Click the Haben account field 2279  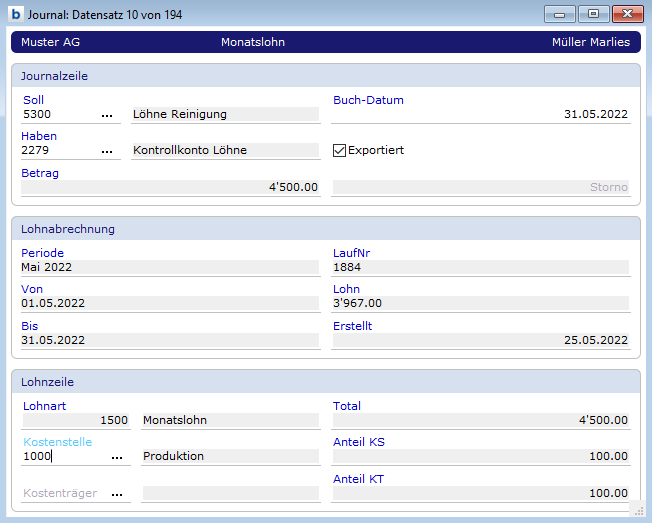(x=58, y=151)
